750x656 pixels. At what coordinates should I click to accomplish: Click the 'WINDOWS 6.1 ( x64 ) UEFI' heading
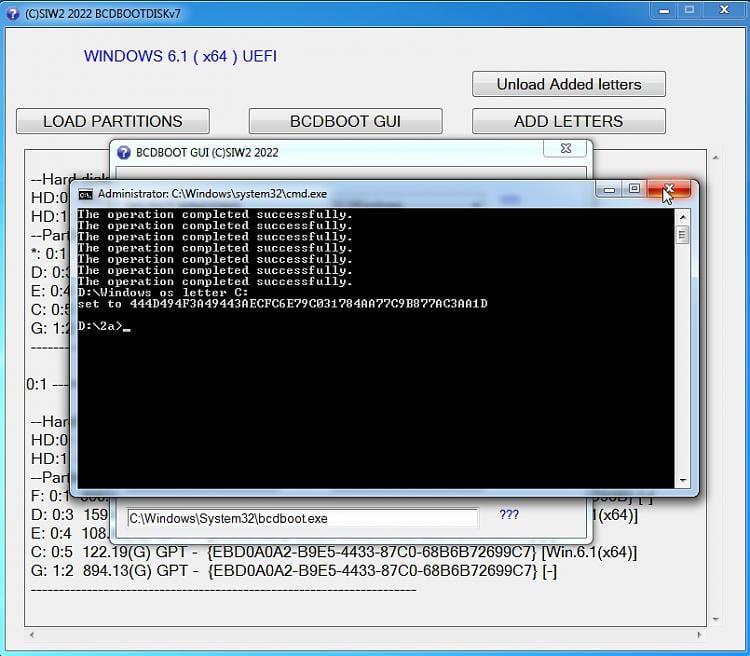point(180,56)
